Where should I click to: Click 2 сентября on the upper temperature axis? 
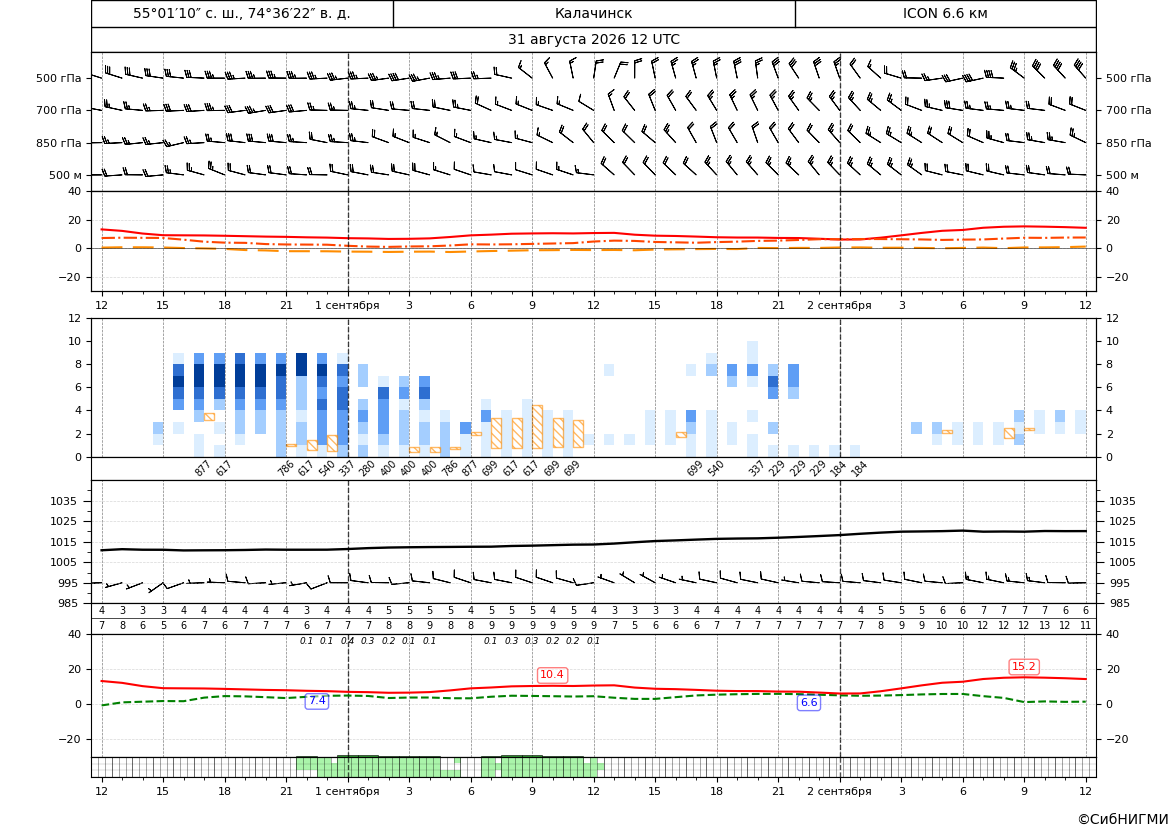(x=839, y=305)
